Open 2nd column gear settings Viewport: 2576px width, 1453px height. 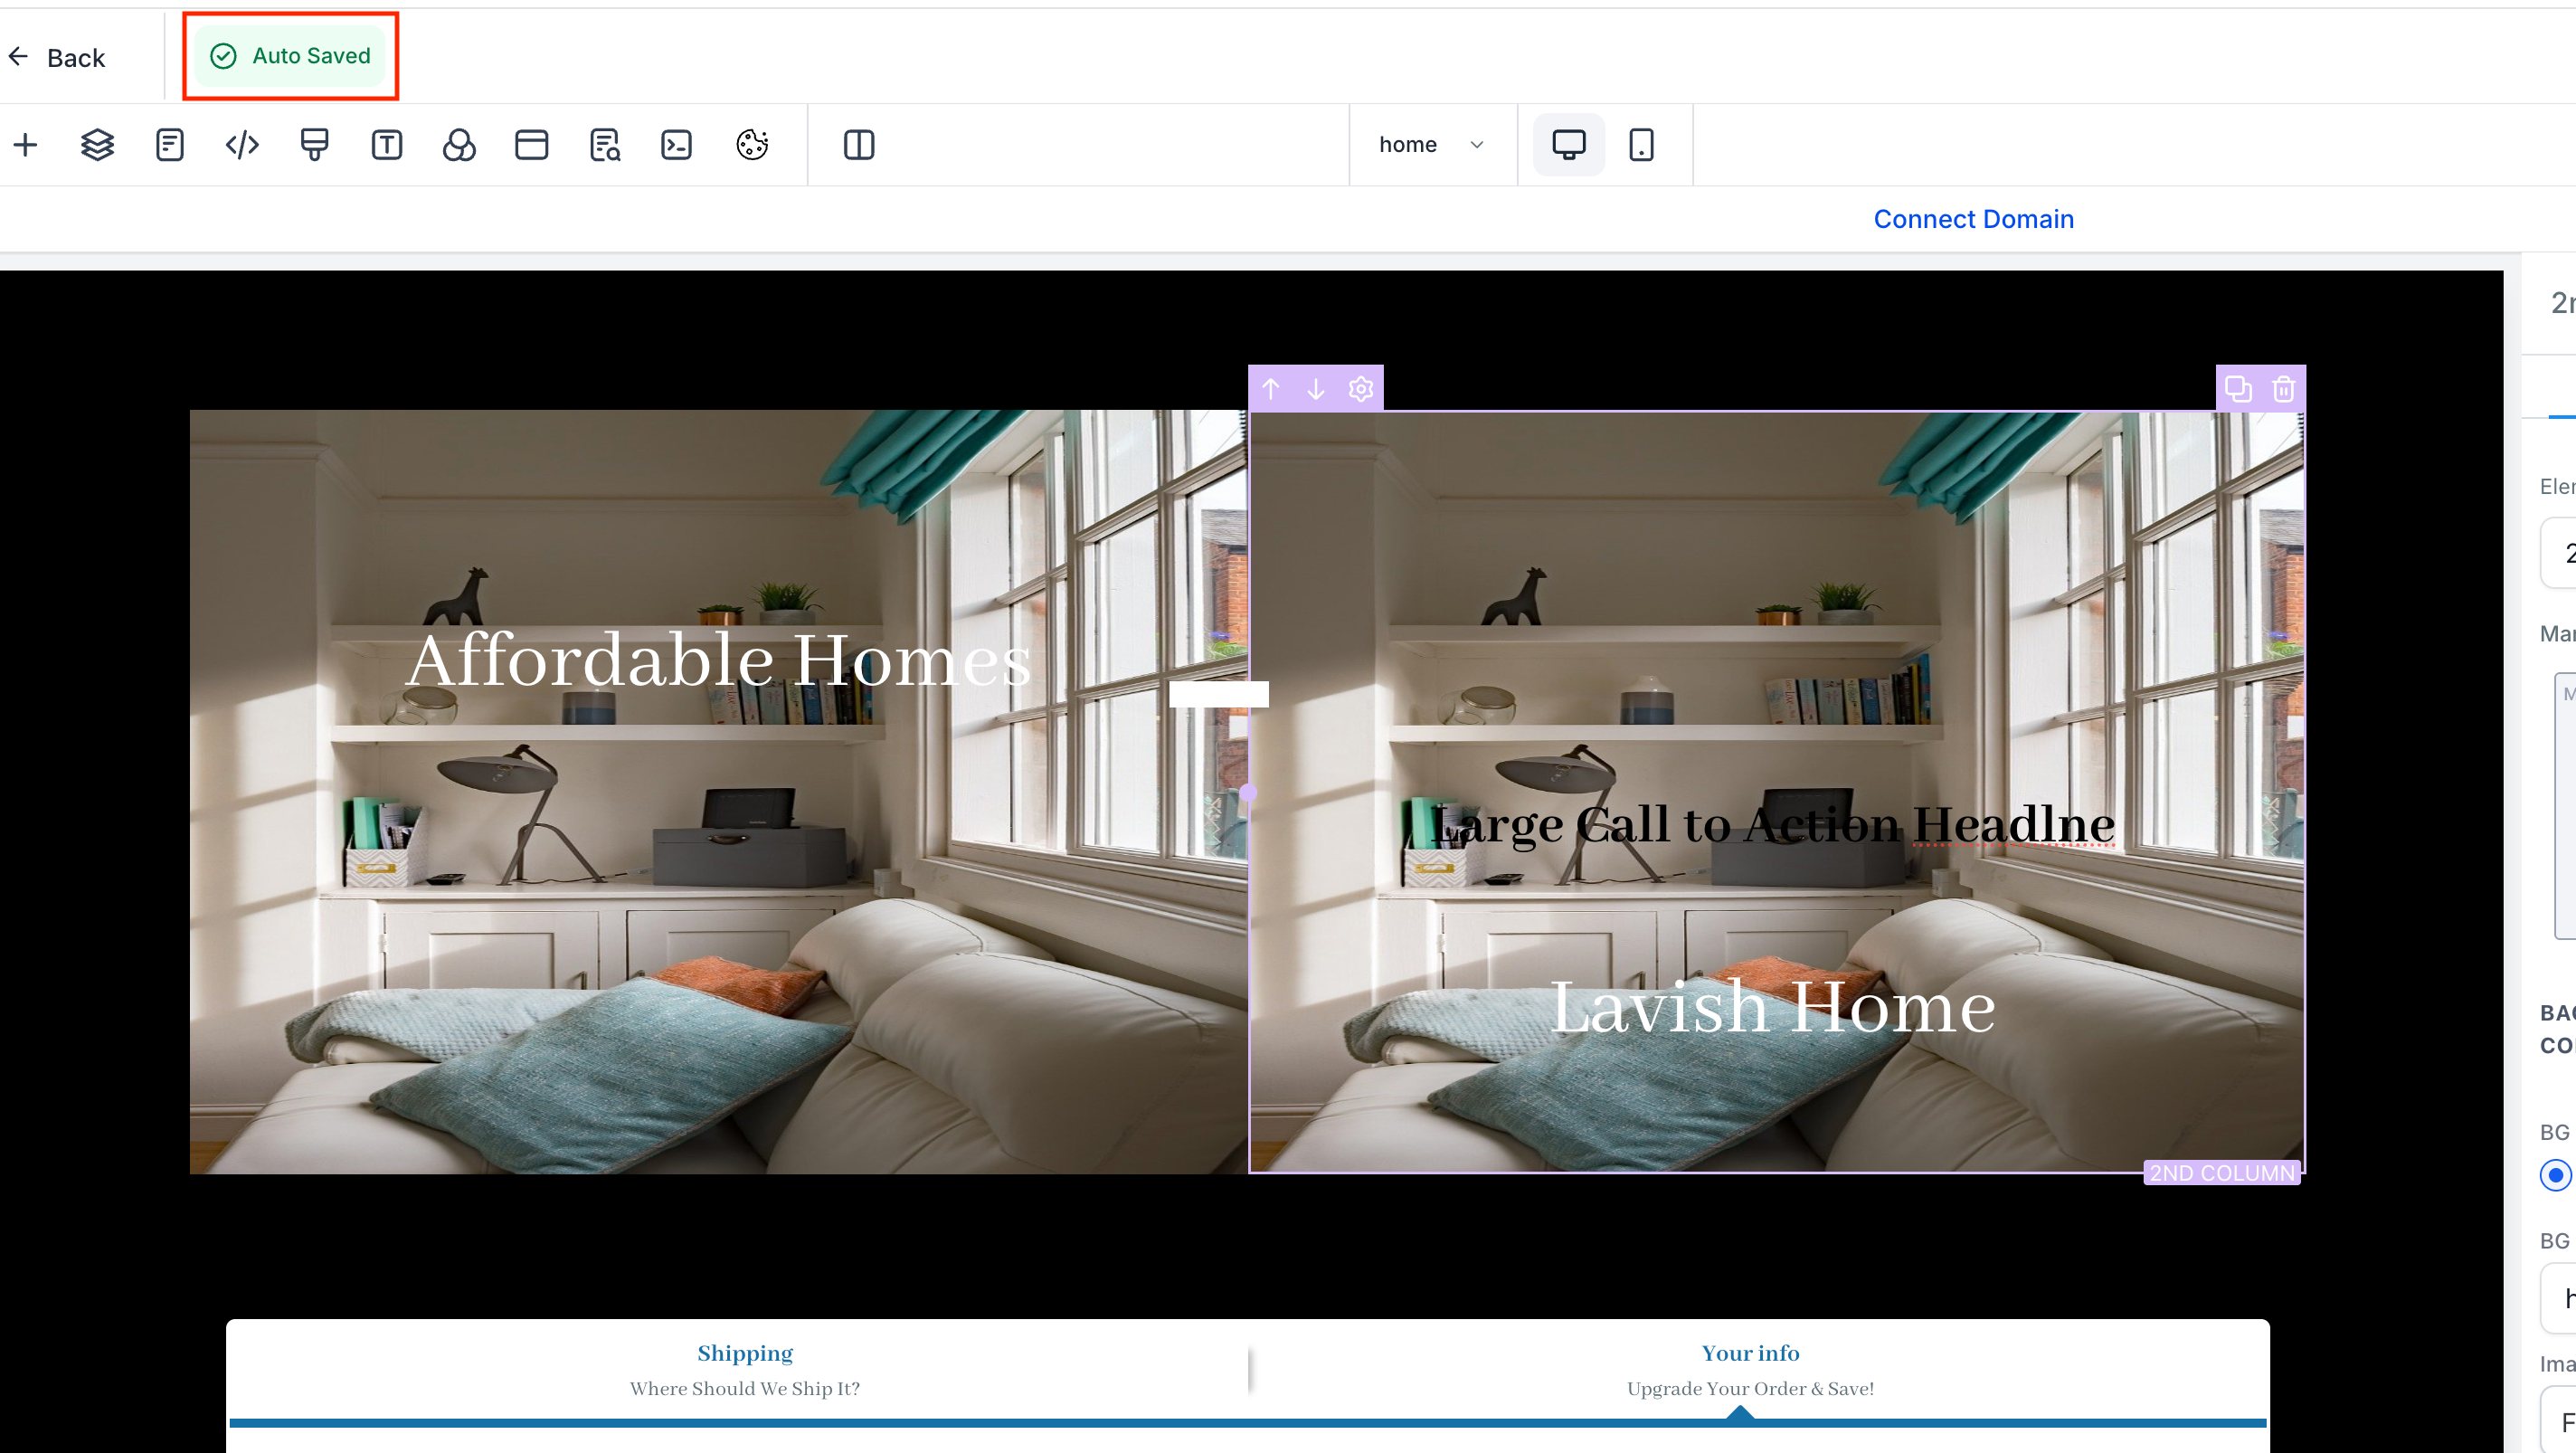(1361, 389)
